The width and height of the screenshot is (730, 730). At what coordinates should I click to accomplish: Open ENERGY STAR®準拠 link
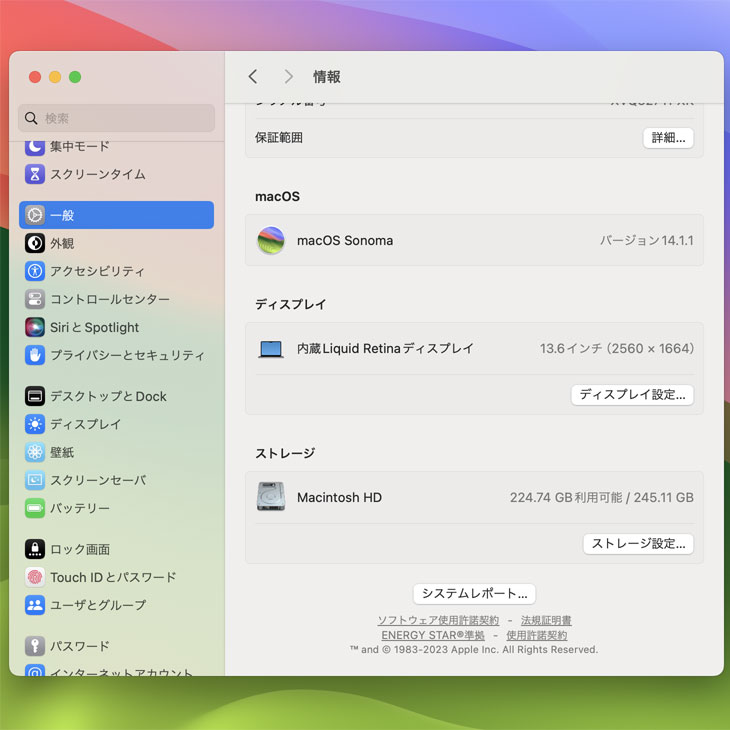click(433, 635)
